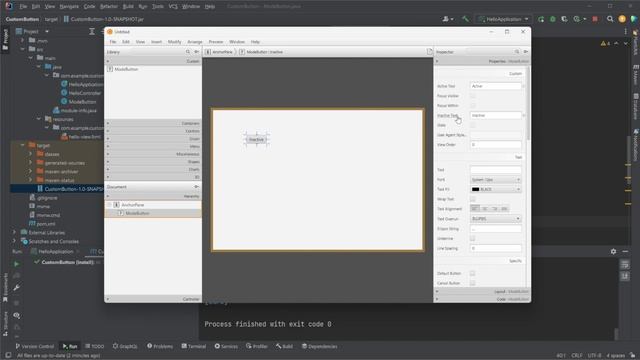Click the green rerun icon in IntelliJ toolbar

pos(541,19)
